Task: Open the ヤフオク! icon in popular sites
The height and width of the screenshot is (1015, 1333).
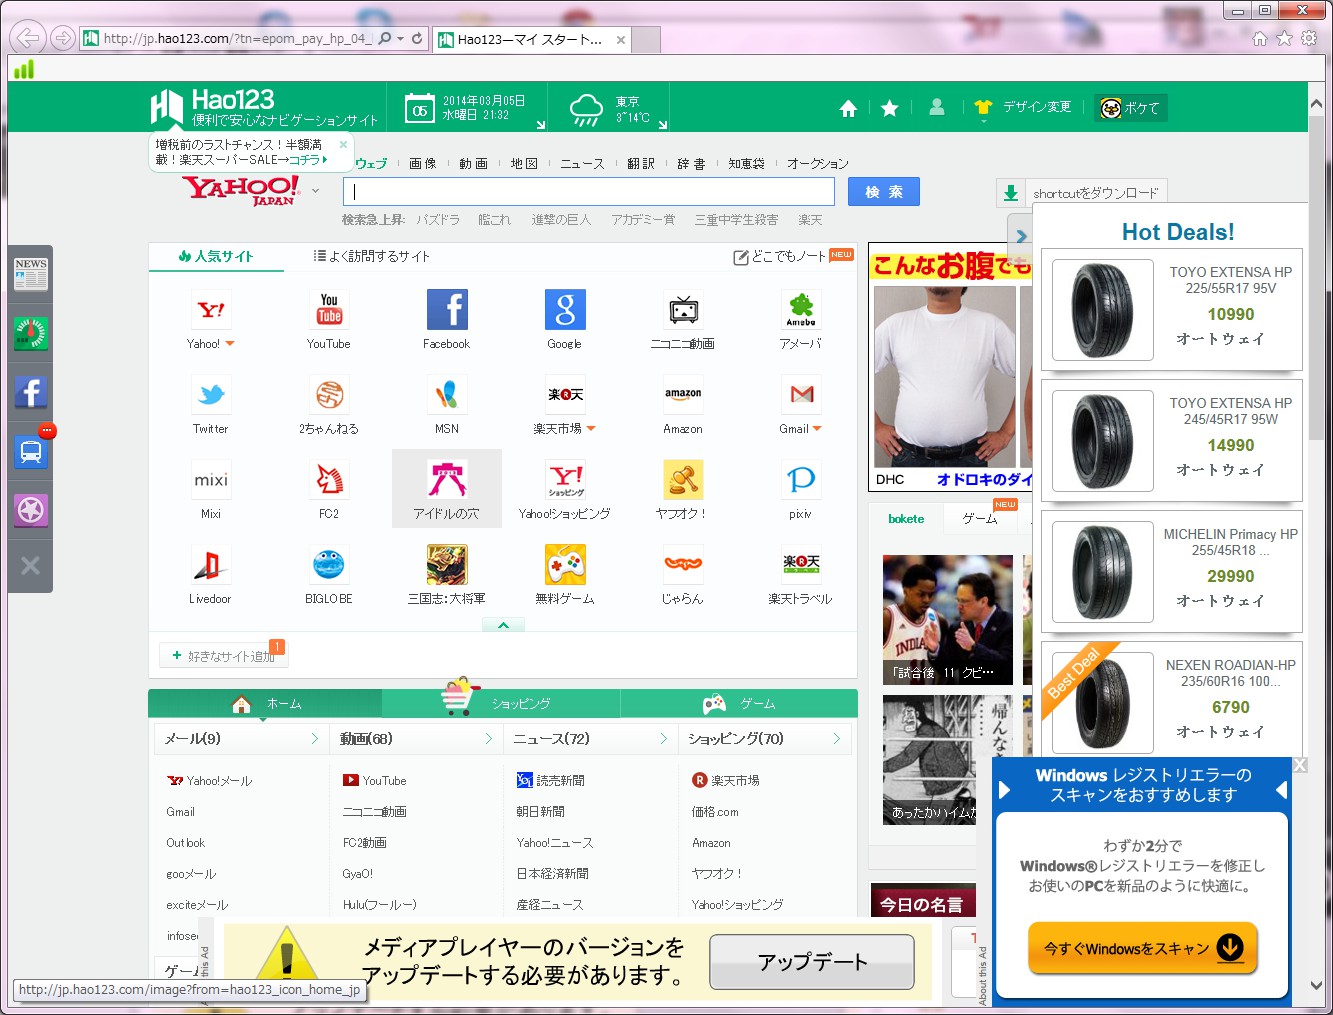Action: [x=683, y=480]
